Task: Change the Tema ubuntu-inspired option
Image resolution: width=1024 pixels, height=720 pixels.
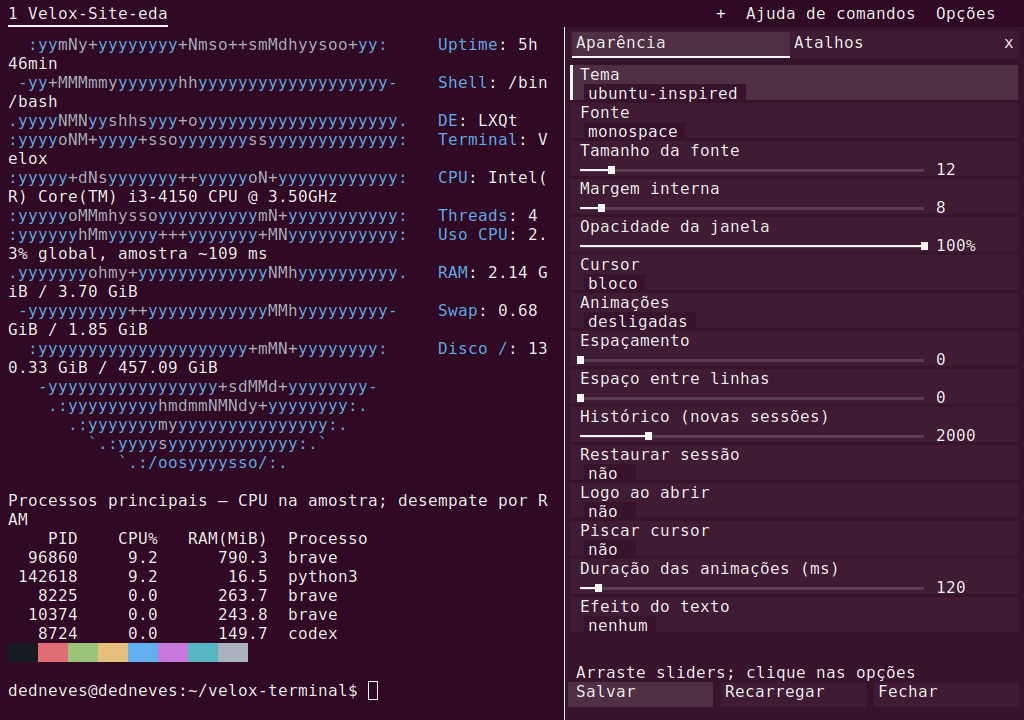Action: (x=663, y=93)
